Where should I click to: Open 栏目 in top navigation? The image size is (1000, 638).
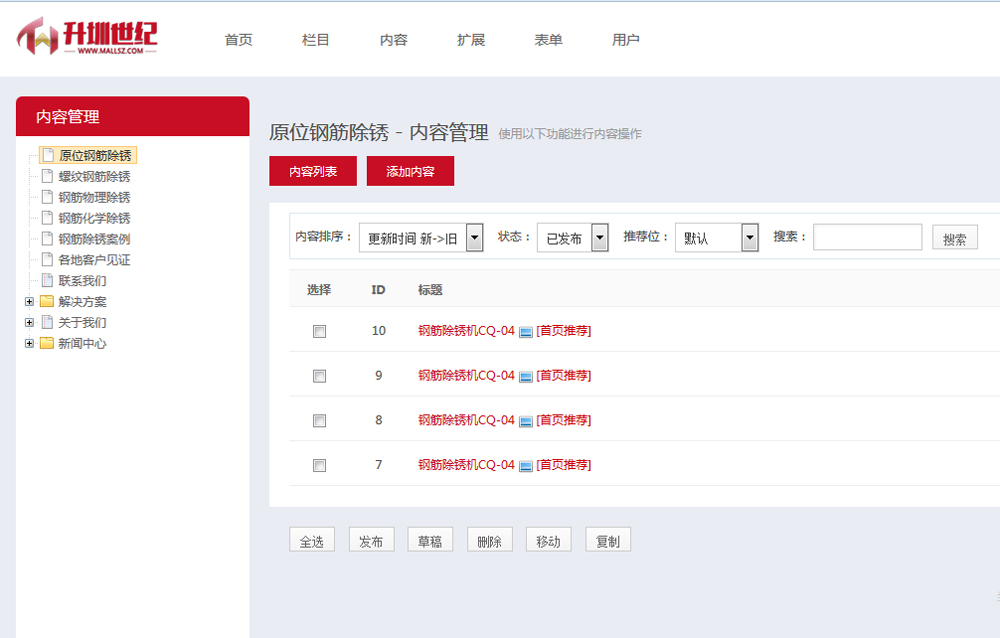(316, 40)
